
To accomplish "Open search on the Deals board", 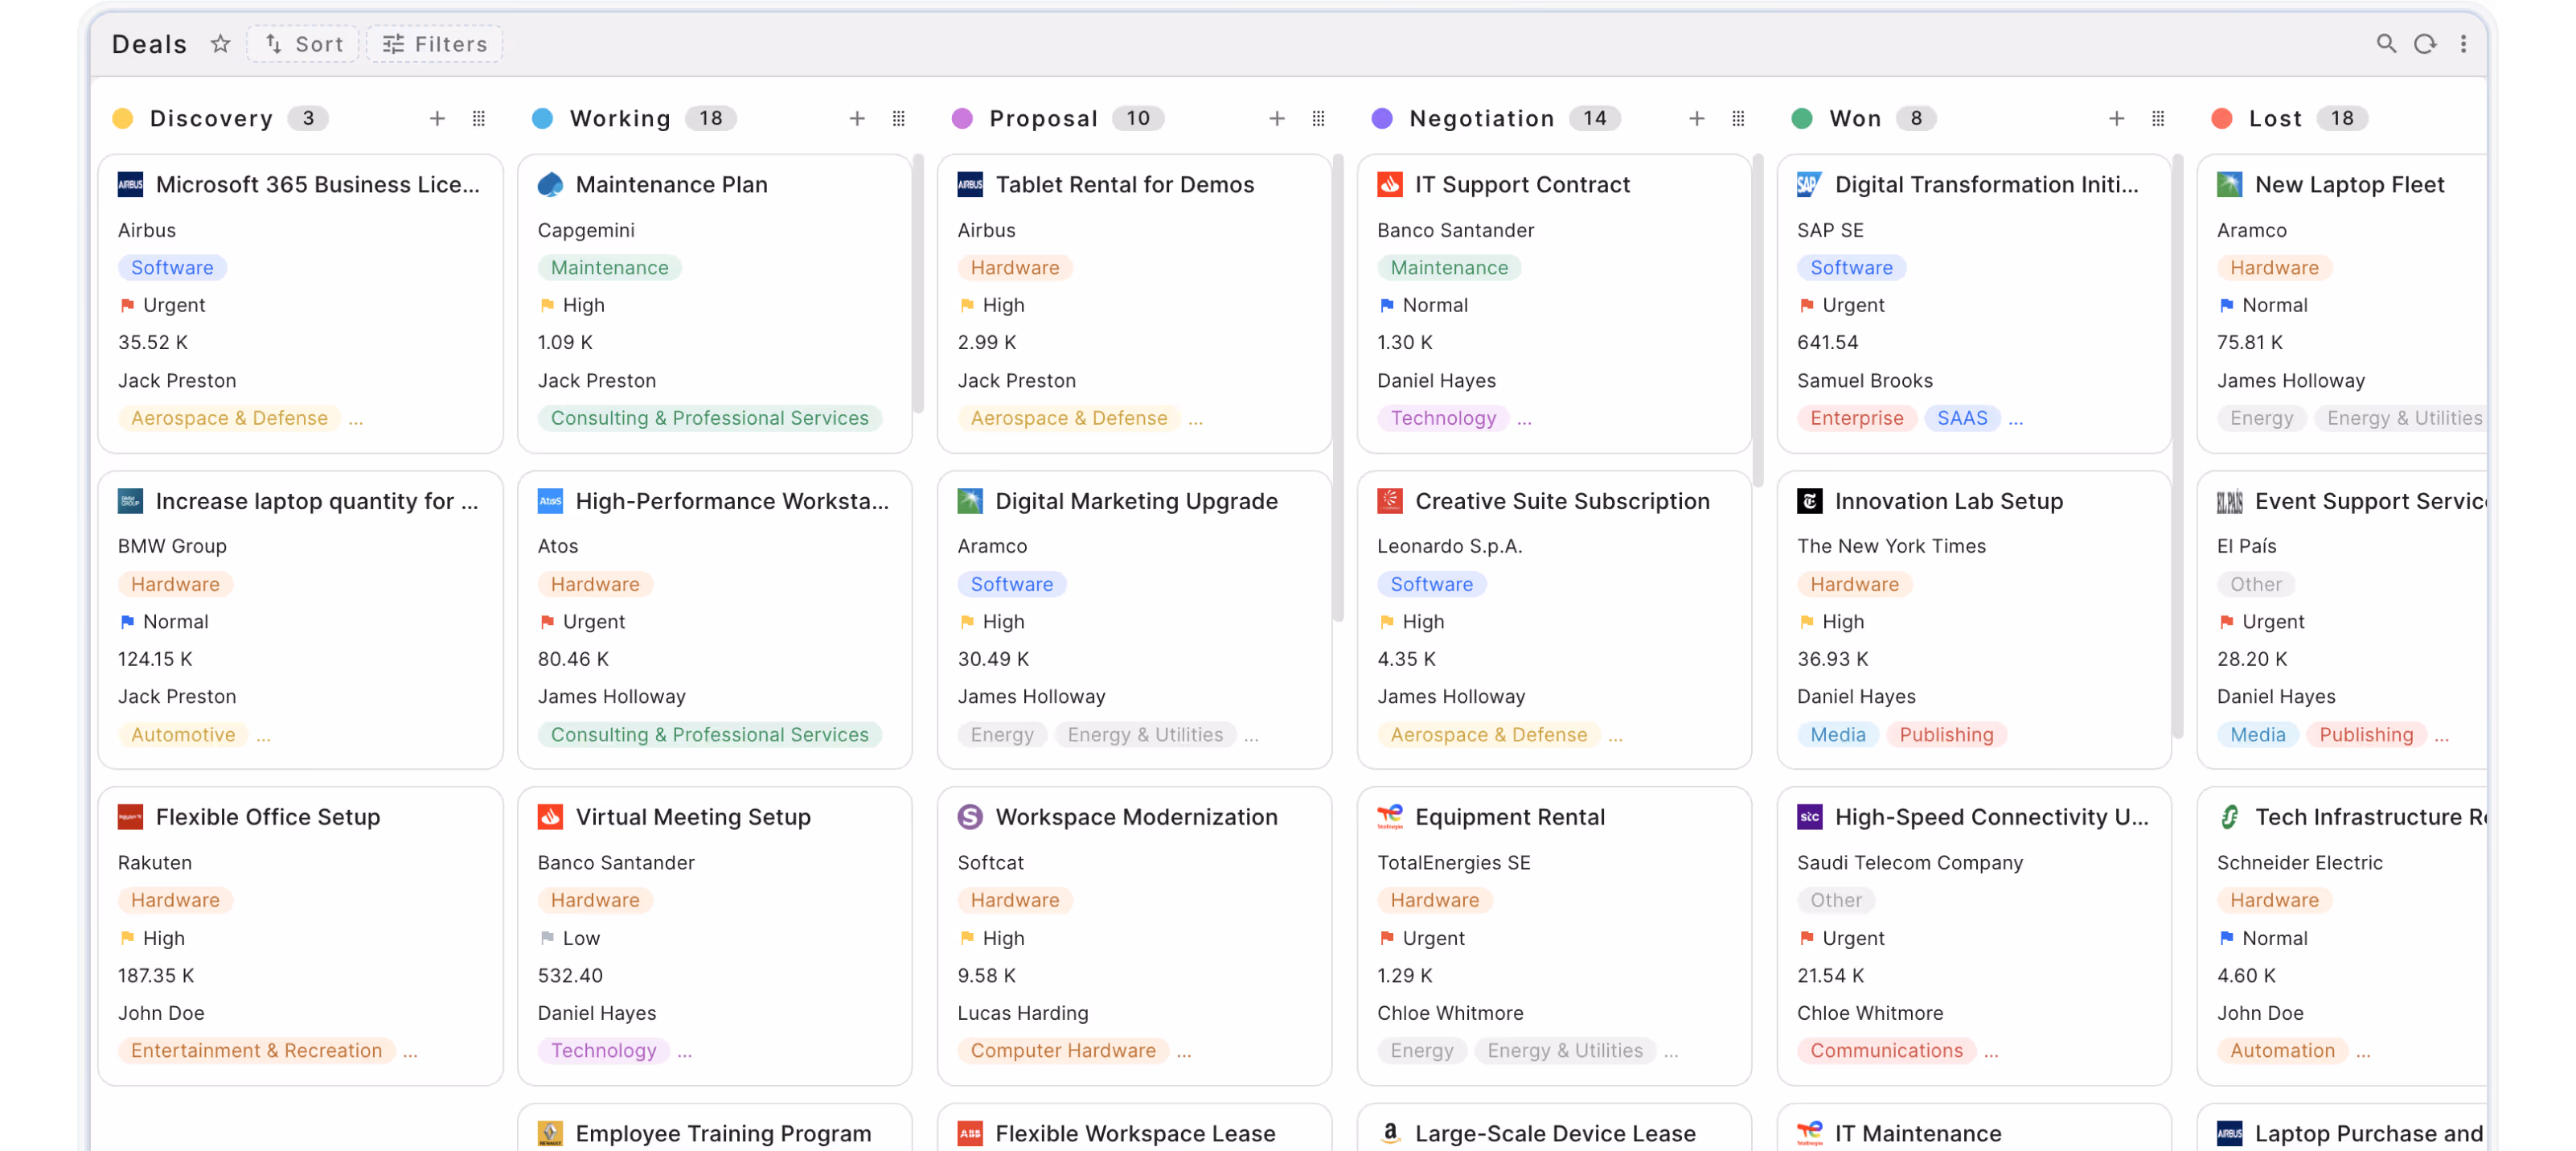I will 2388,44.
